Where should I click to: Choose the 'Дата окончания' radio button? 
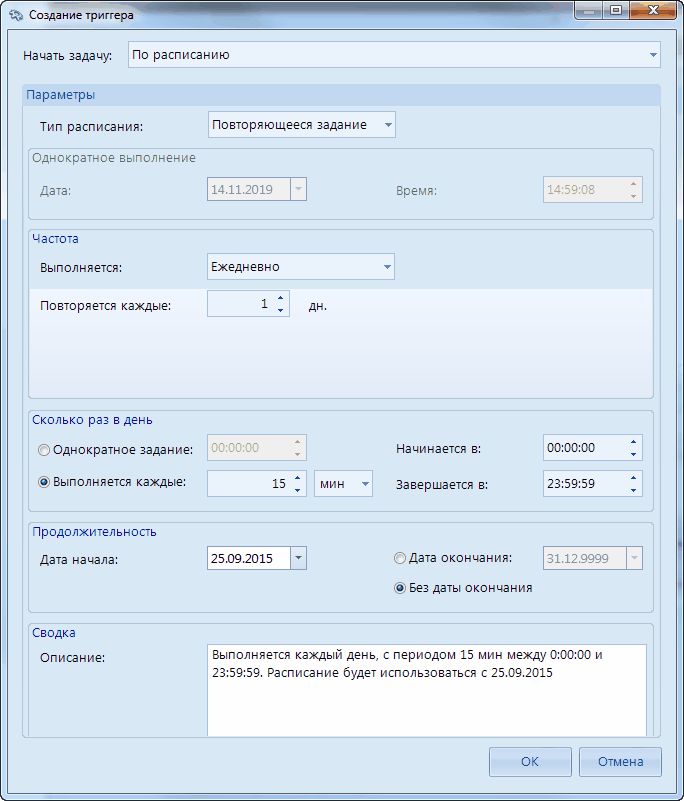click(400, 558)
